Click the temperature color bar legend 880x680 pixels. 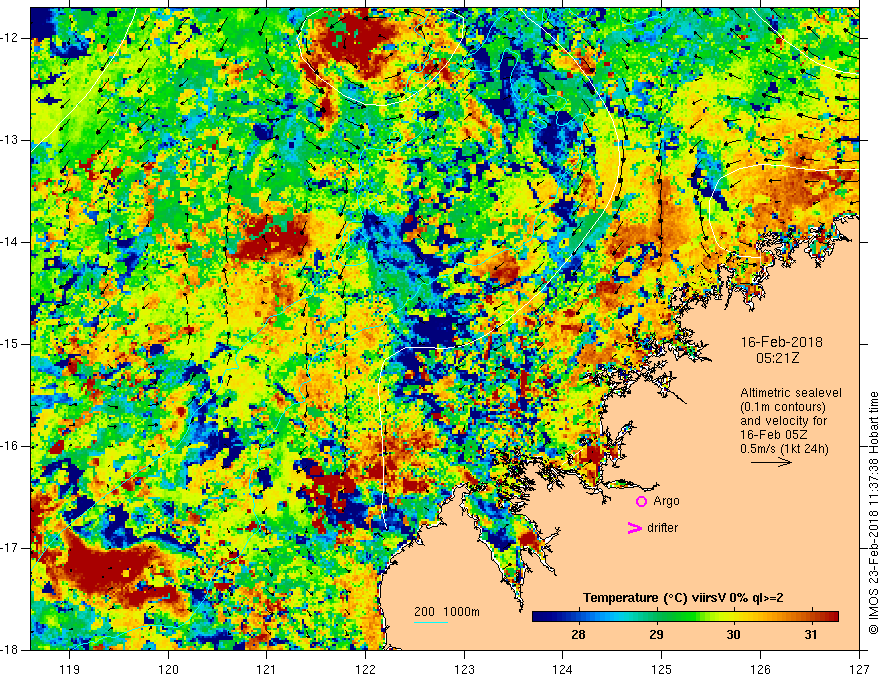pyautogui.click(x=685, y=617)
